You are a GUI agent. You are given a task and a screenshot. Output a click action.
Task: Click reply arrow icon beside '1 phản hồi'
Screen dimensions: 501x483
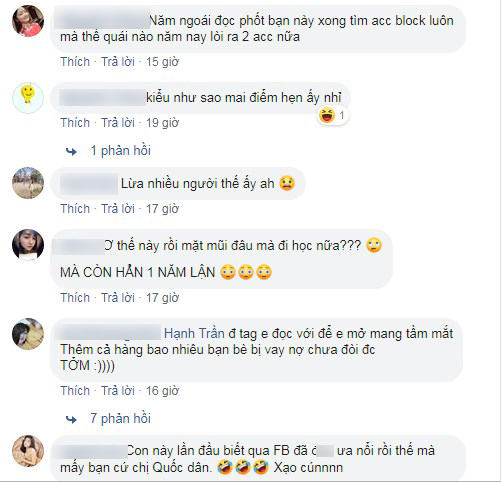71,152
